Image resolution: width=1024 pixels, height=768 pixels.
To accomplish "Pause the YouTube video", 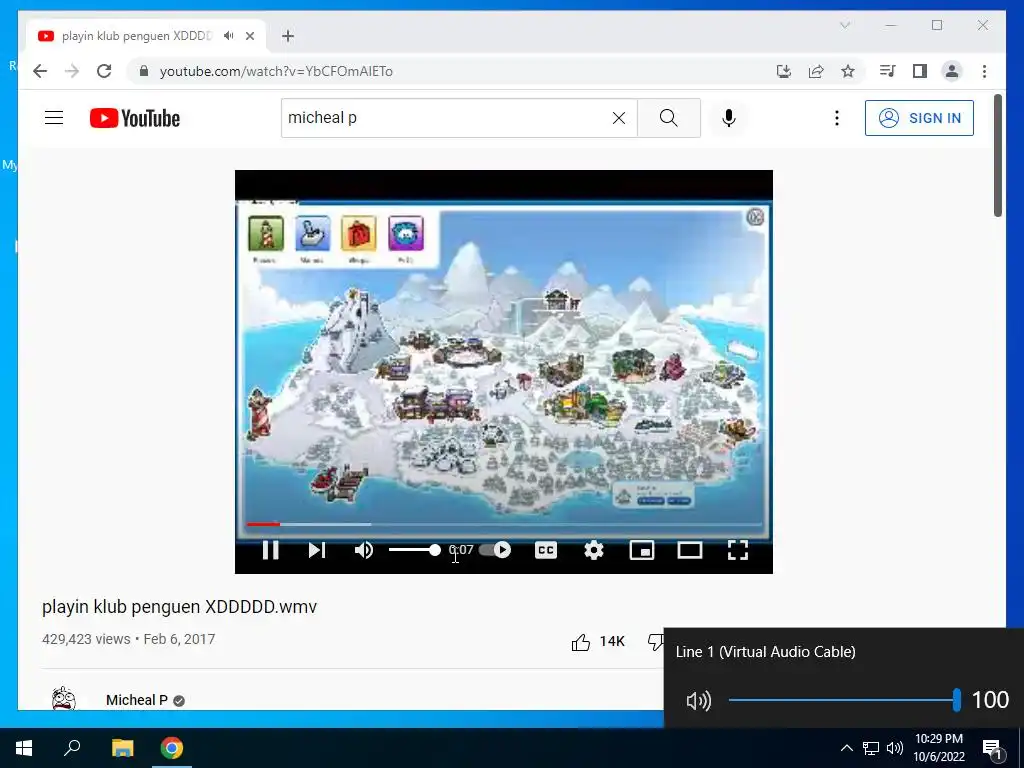I will pos(270,551).
